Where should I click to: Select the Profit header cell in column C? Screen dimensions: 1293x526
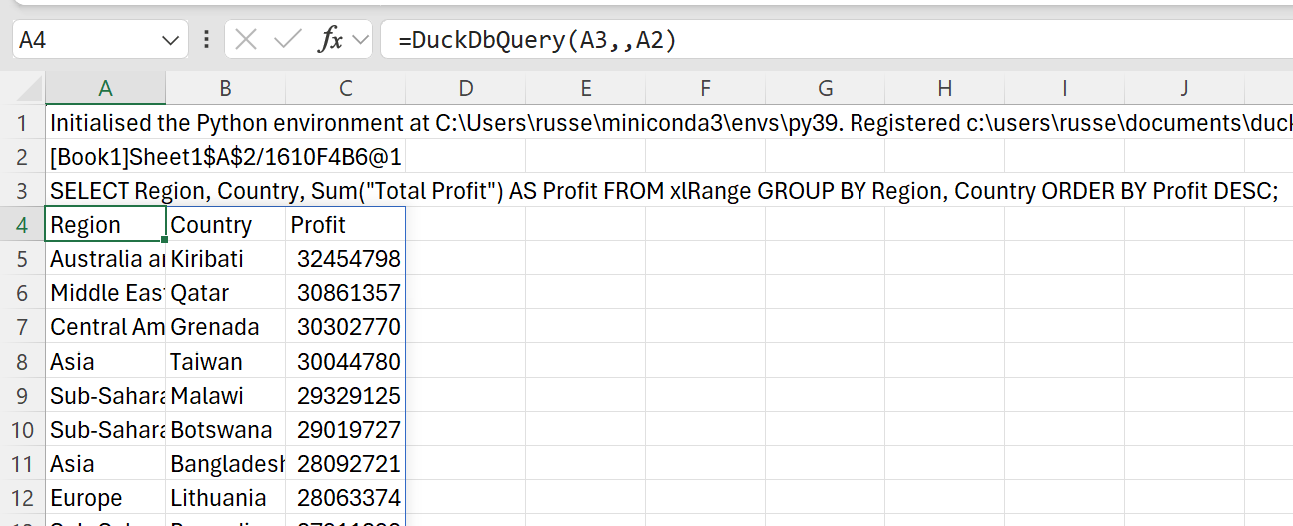[345, 225]
